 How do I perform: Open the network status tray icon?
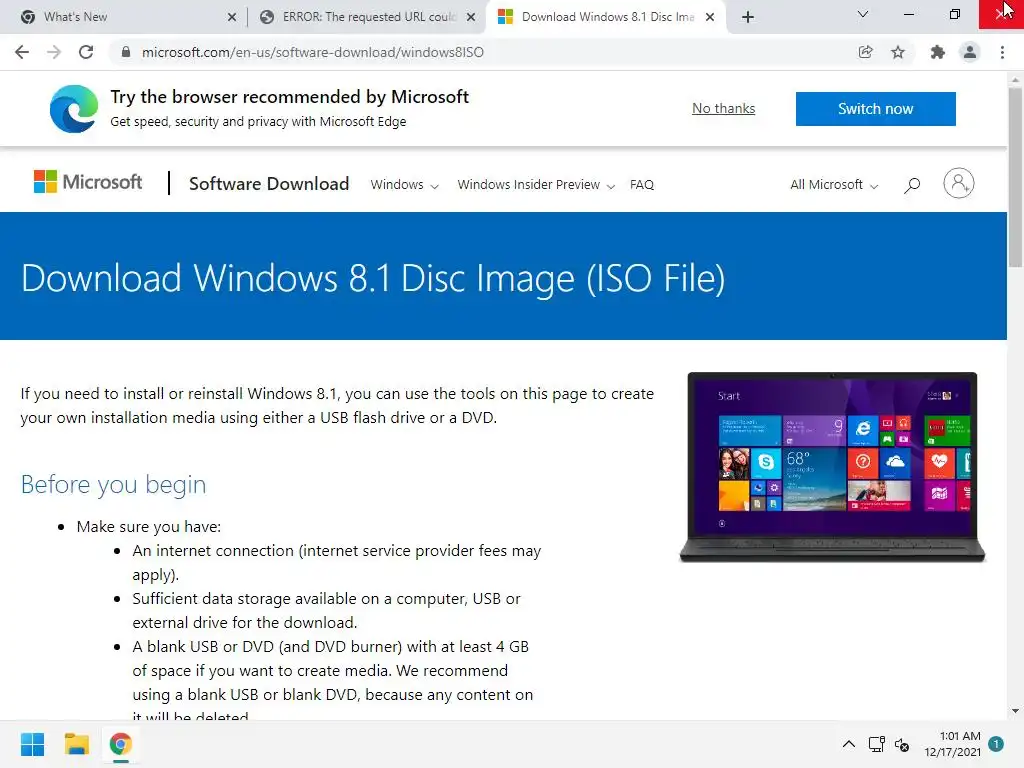pyautogui.click(x=876, y=744)
